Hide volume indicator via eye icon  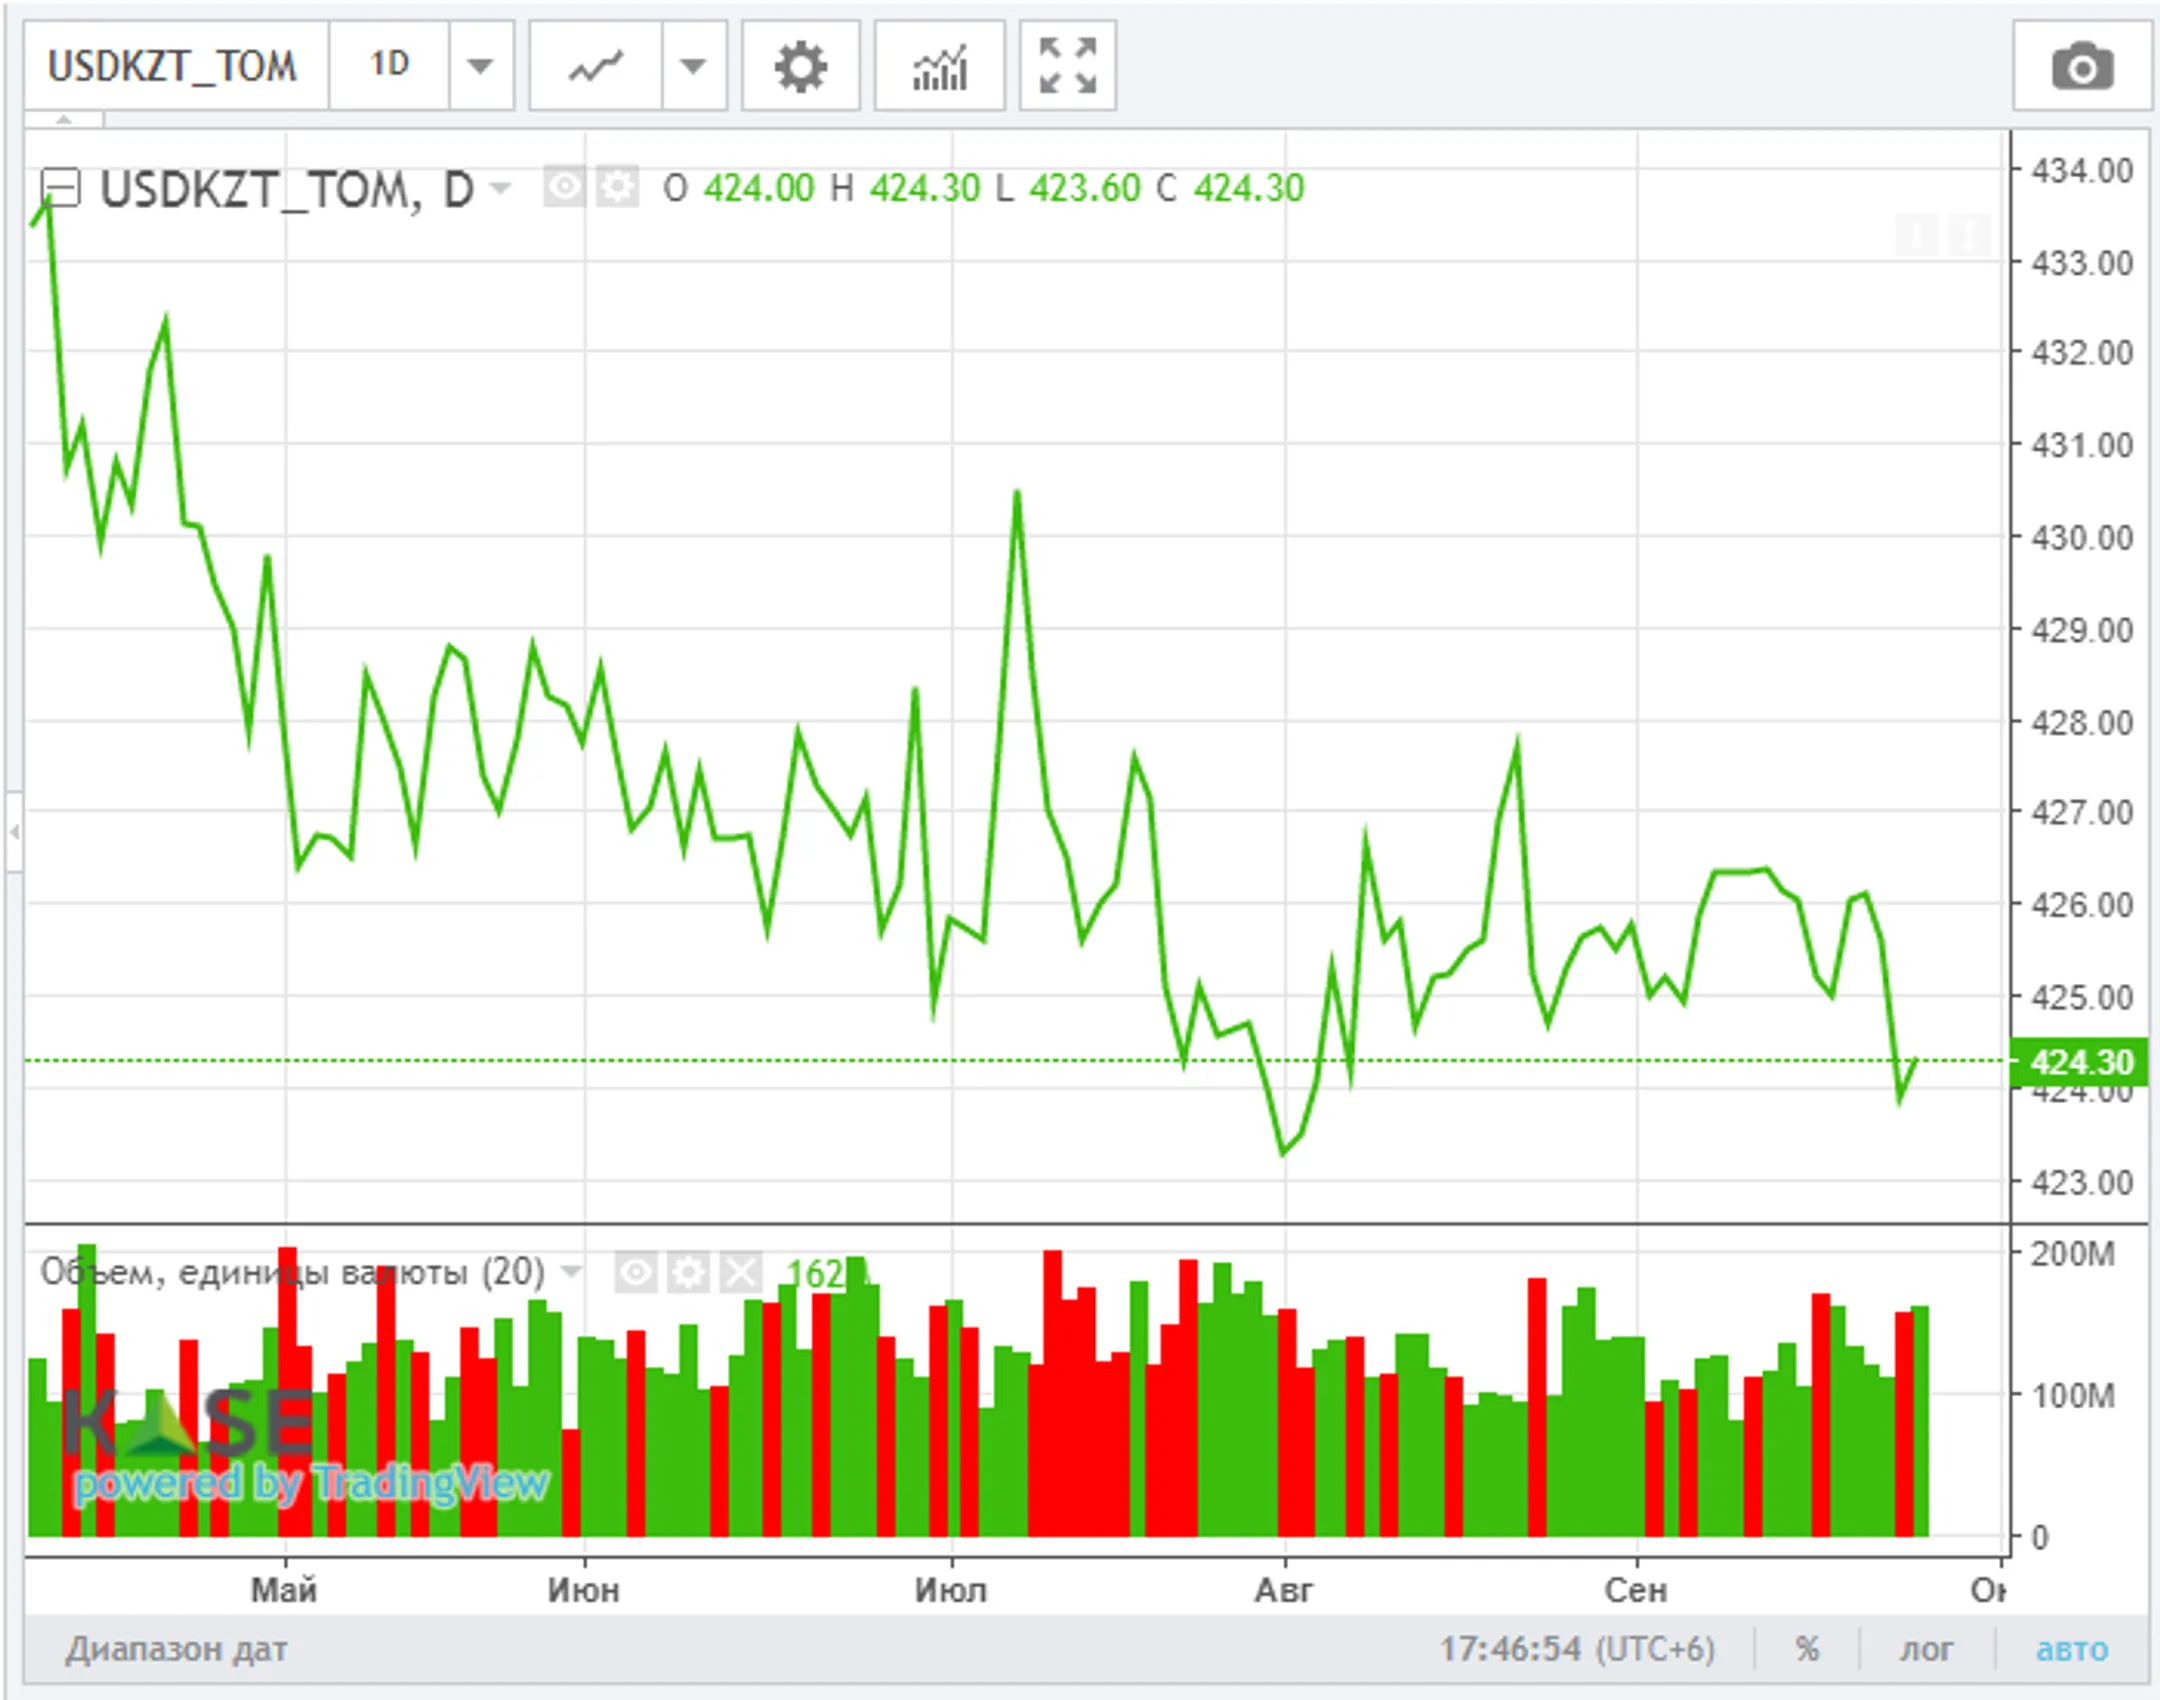[x=636, y=1273]
